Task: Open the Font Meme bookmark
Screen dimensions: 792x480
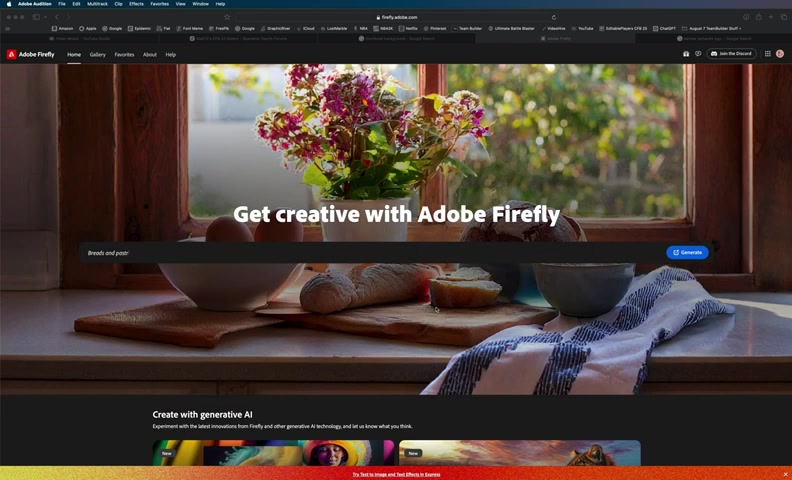Action: coord(189,28)
